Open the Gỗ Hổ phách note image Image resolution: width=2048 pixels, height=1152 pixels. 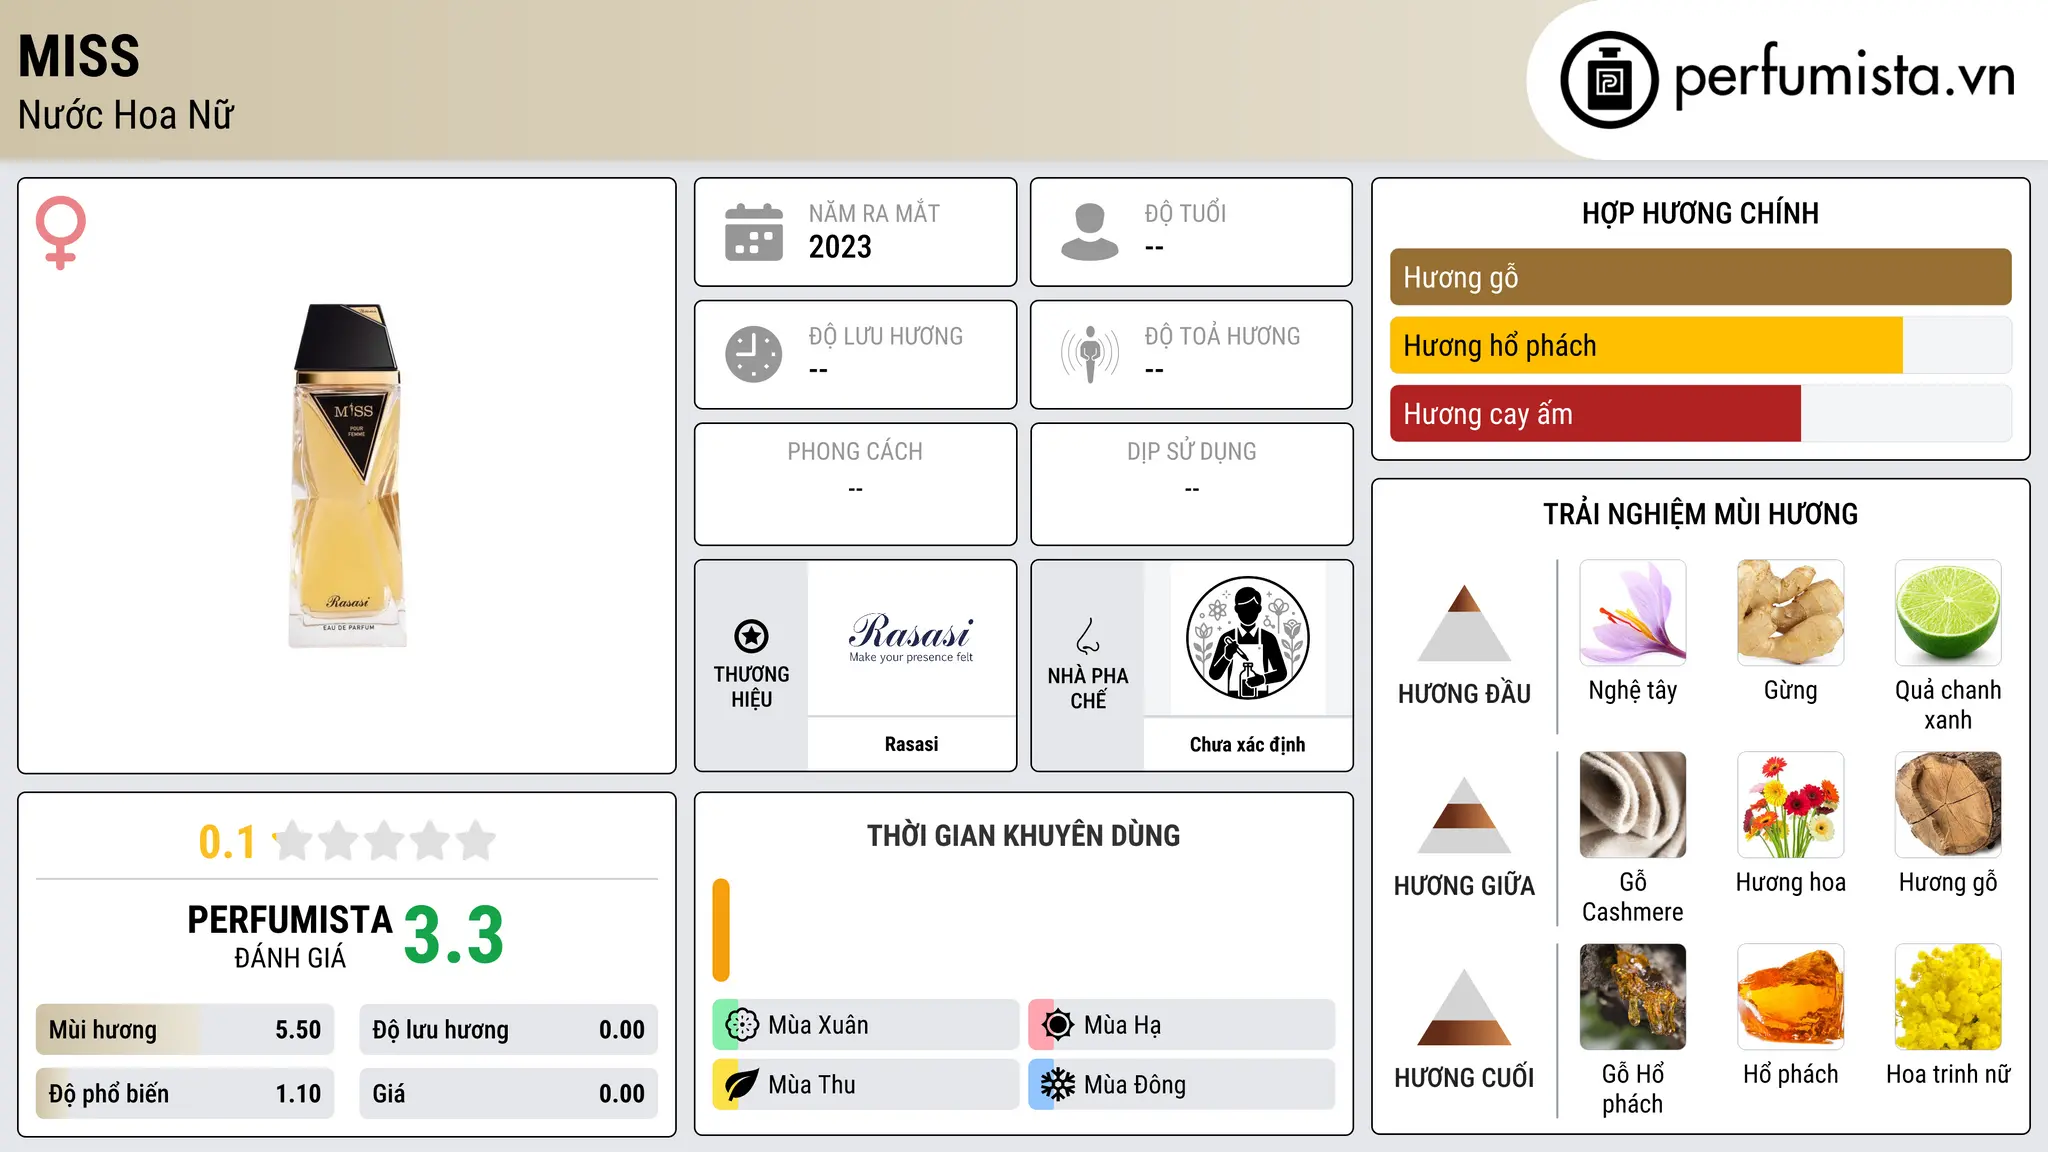coord(1633,997)
